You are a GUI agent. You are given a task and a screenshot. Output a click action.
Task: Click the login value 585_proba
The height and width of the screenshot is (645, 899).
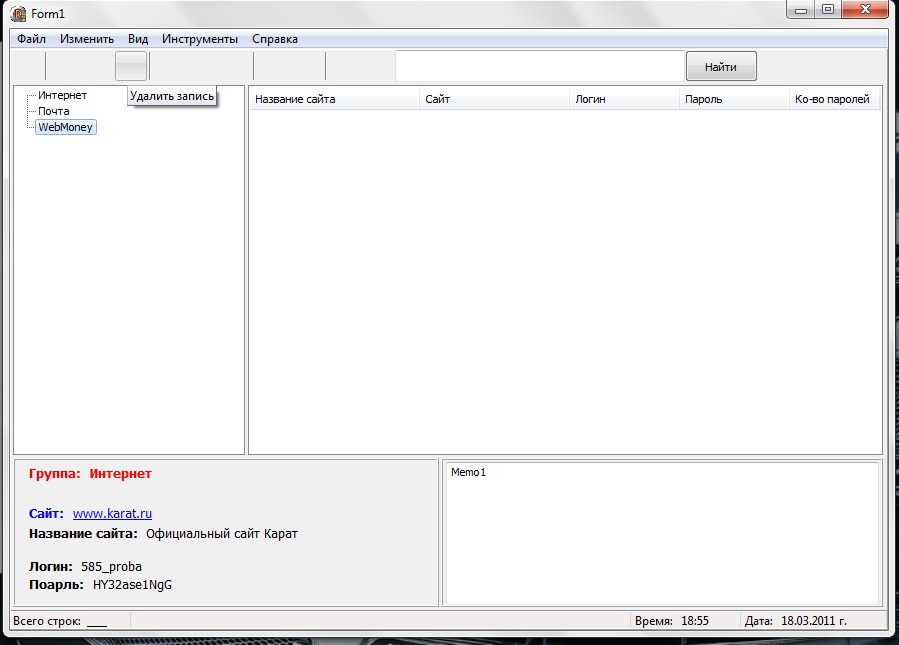click(x=111, y=566)
